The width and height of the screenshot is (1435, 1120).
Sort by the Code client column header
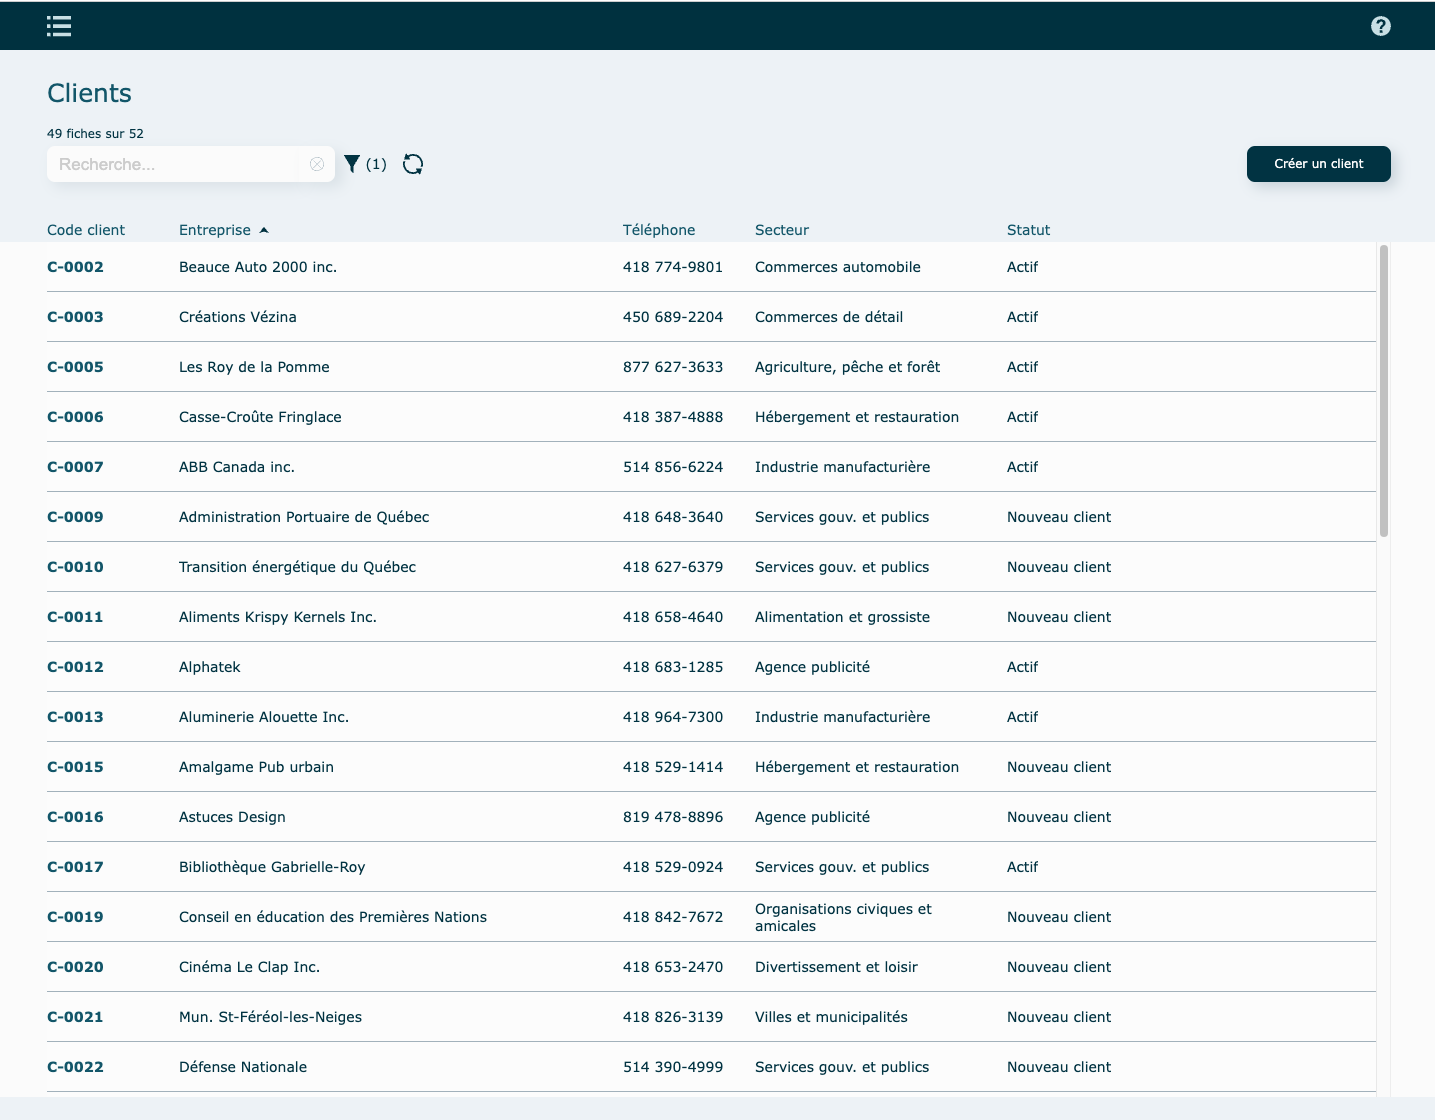[x=86, y=230]
